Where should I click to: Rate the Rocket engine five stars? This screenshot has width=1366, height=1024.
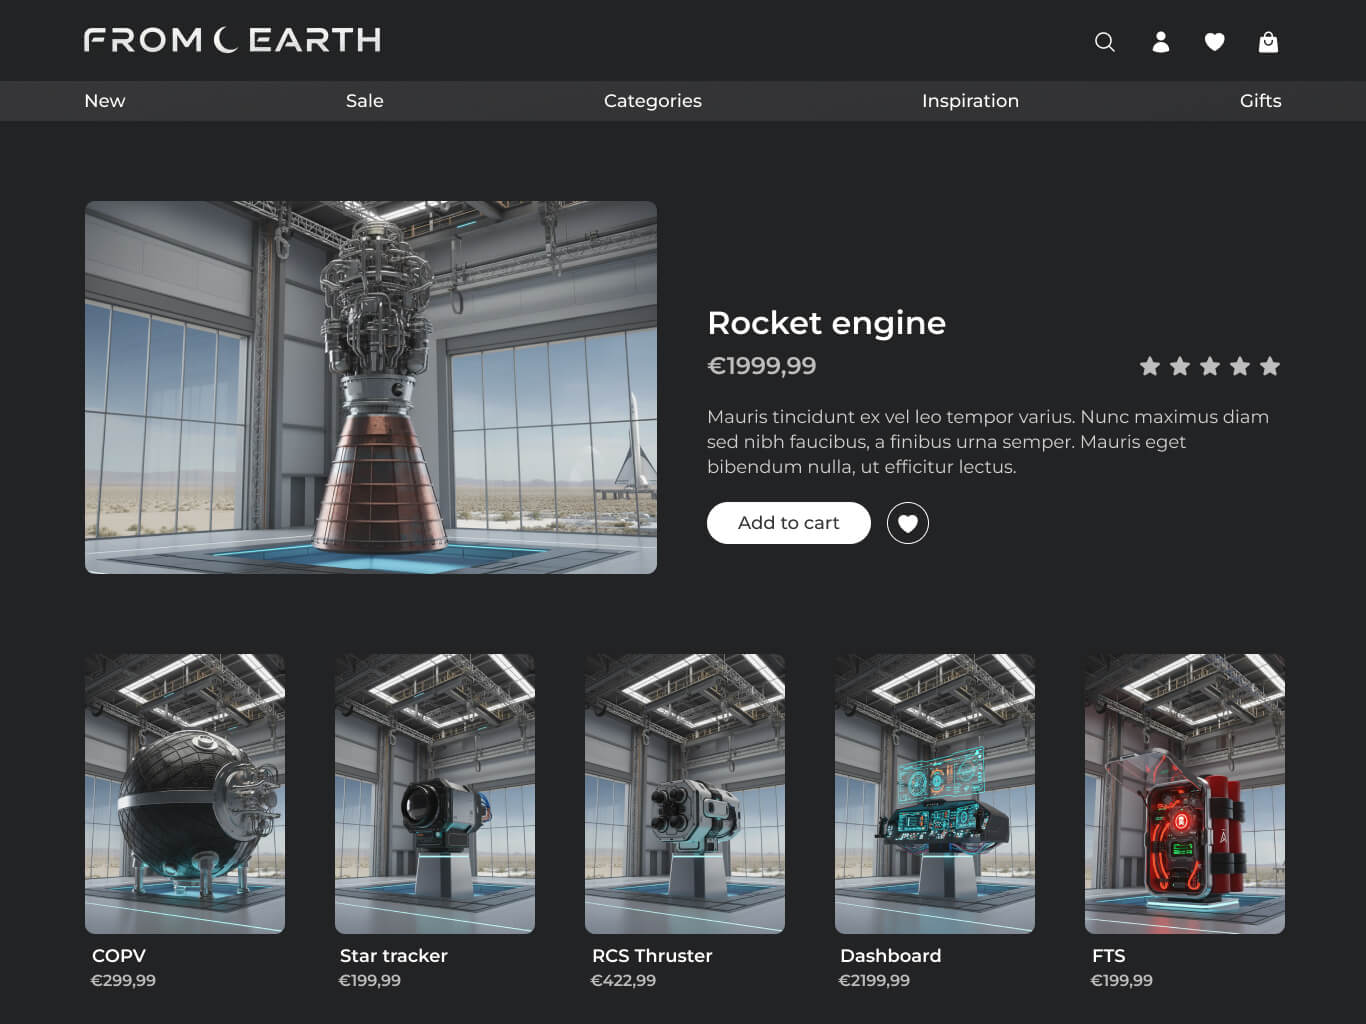click(x=1270, y=367)
